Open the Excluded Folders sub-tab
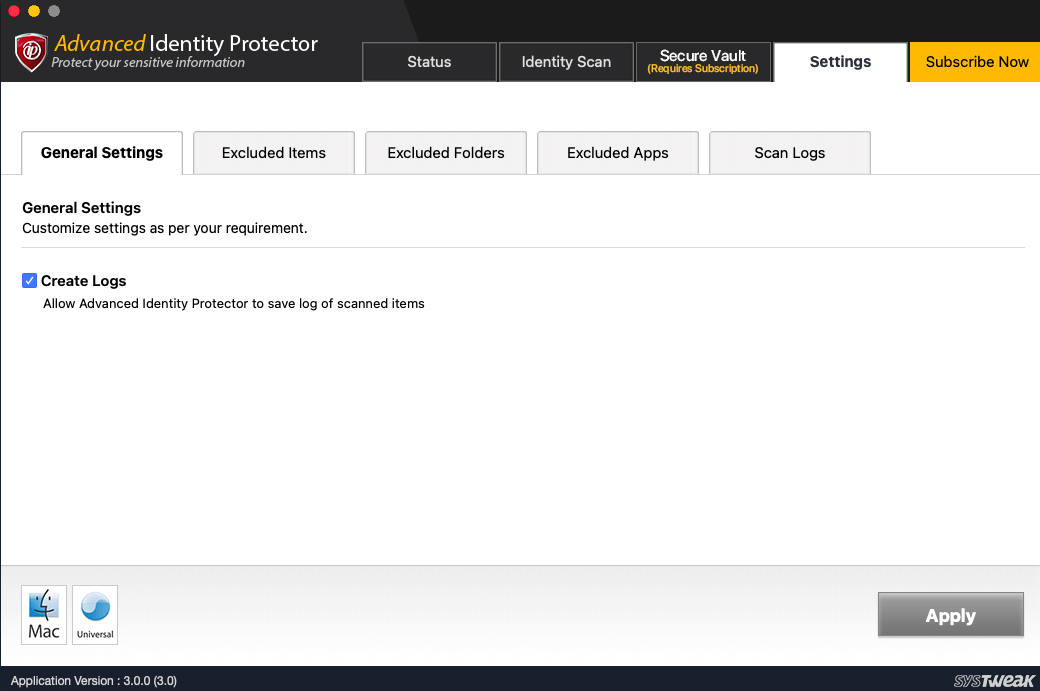Screen dimensions: 1040x691 [x=446, y=153]
